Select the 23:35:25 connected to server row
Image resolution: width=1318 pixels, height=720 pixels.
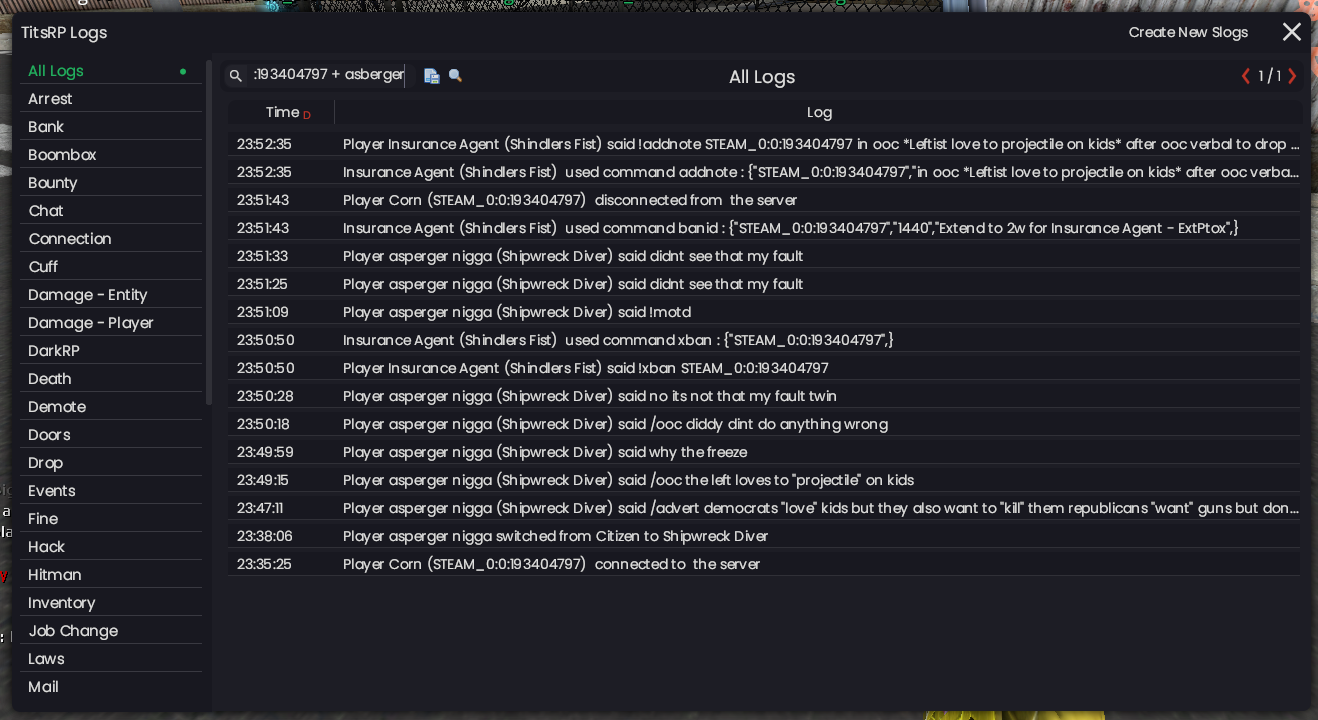point(764,564)
